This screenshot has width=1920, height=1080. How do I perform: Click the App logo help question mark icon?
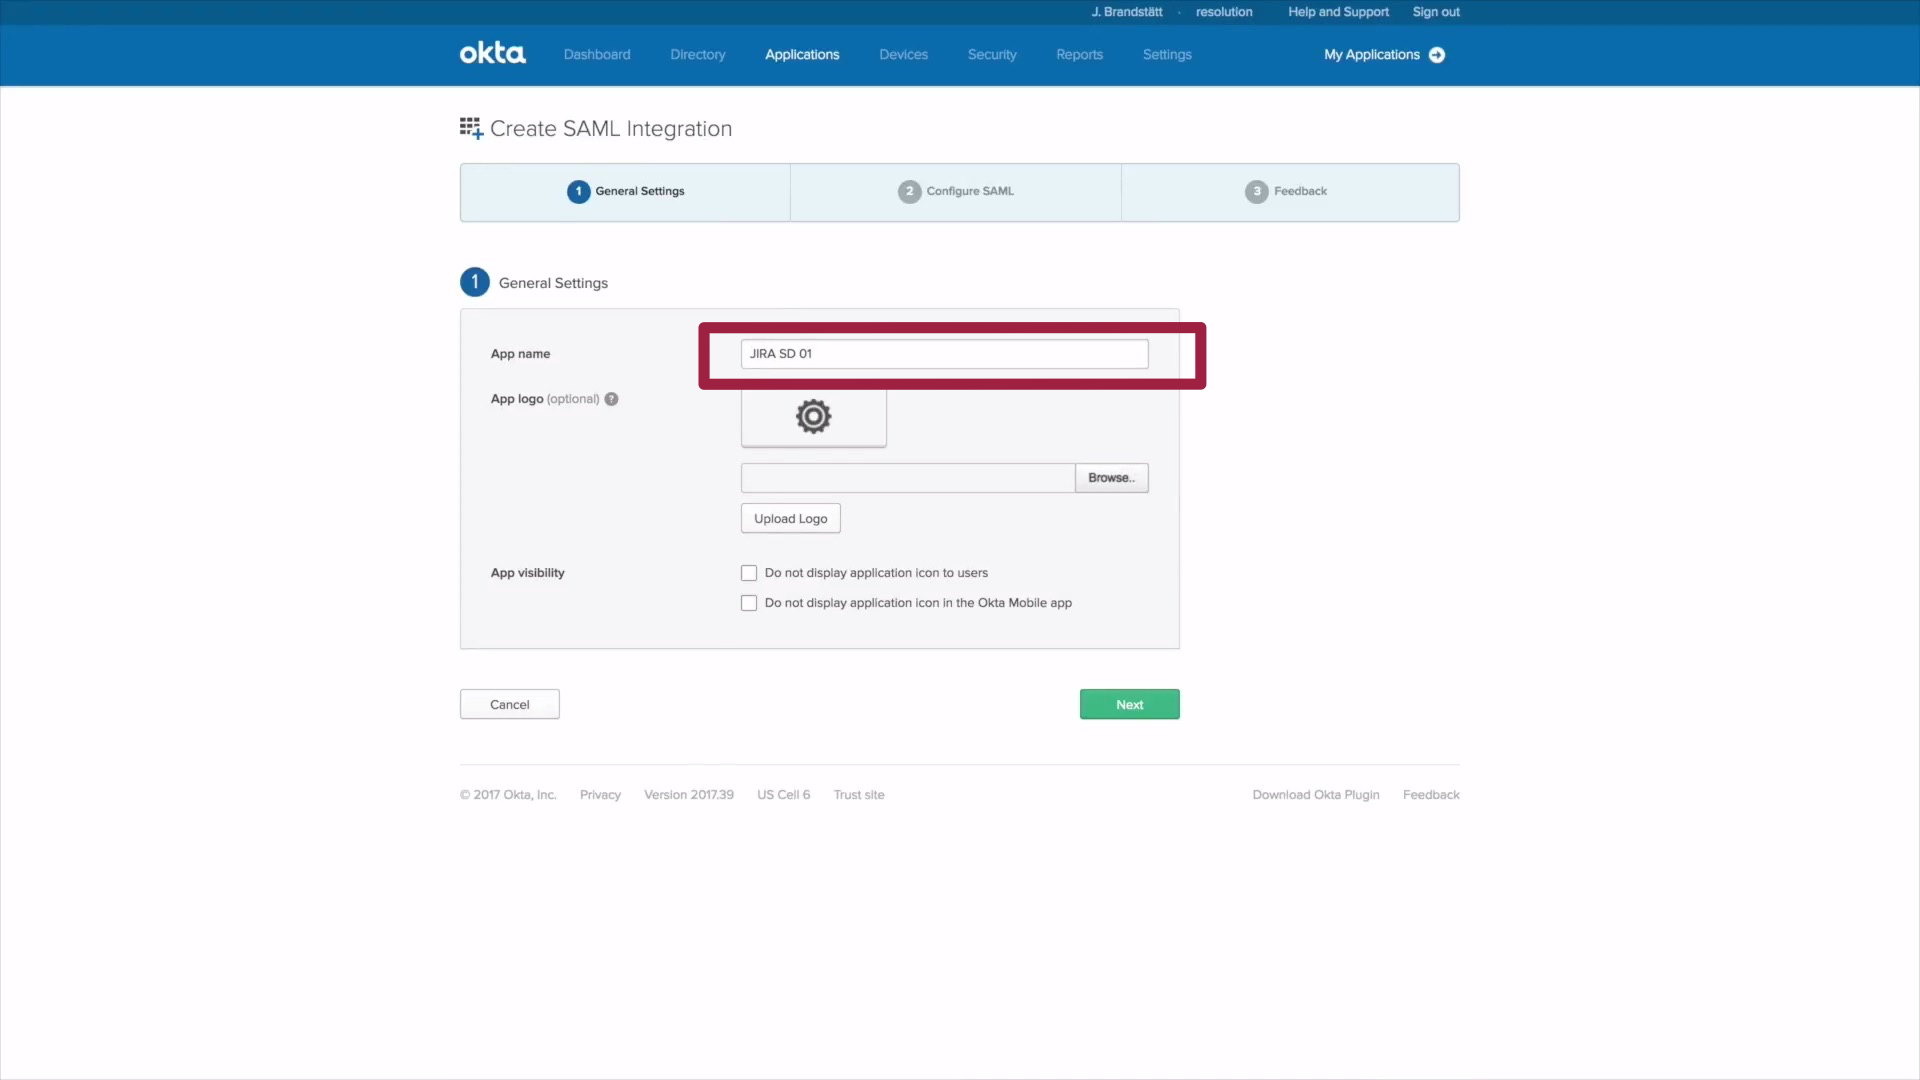(x=611, y=399)
